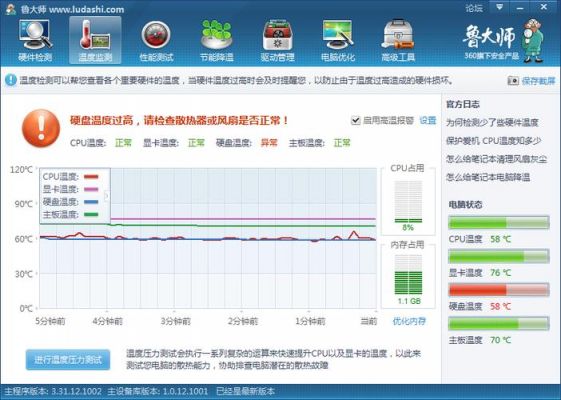Viewport: 561px width, 400px height.
Task: Click the CPU占用 usage meter
Action: tap(408, 202)
